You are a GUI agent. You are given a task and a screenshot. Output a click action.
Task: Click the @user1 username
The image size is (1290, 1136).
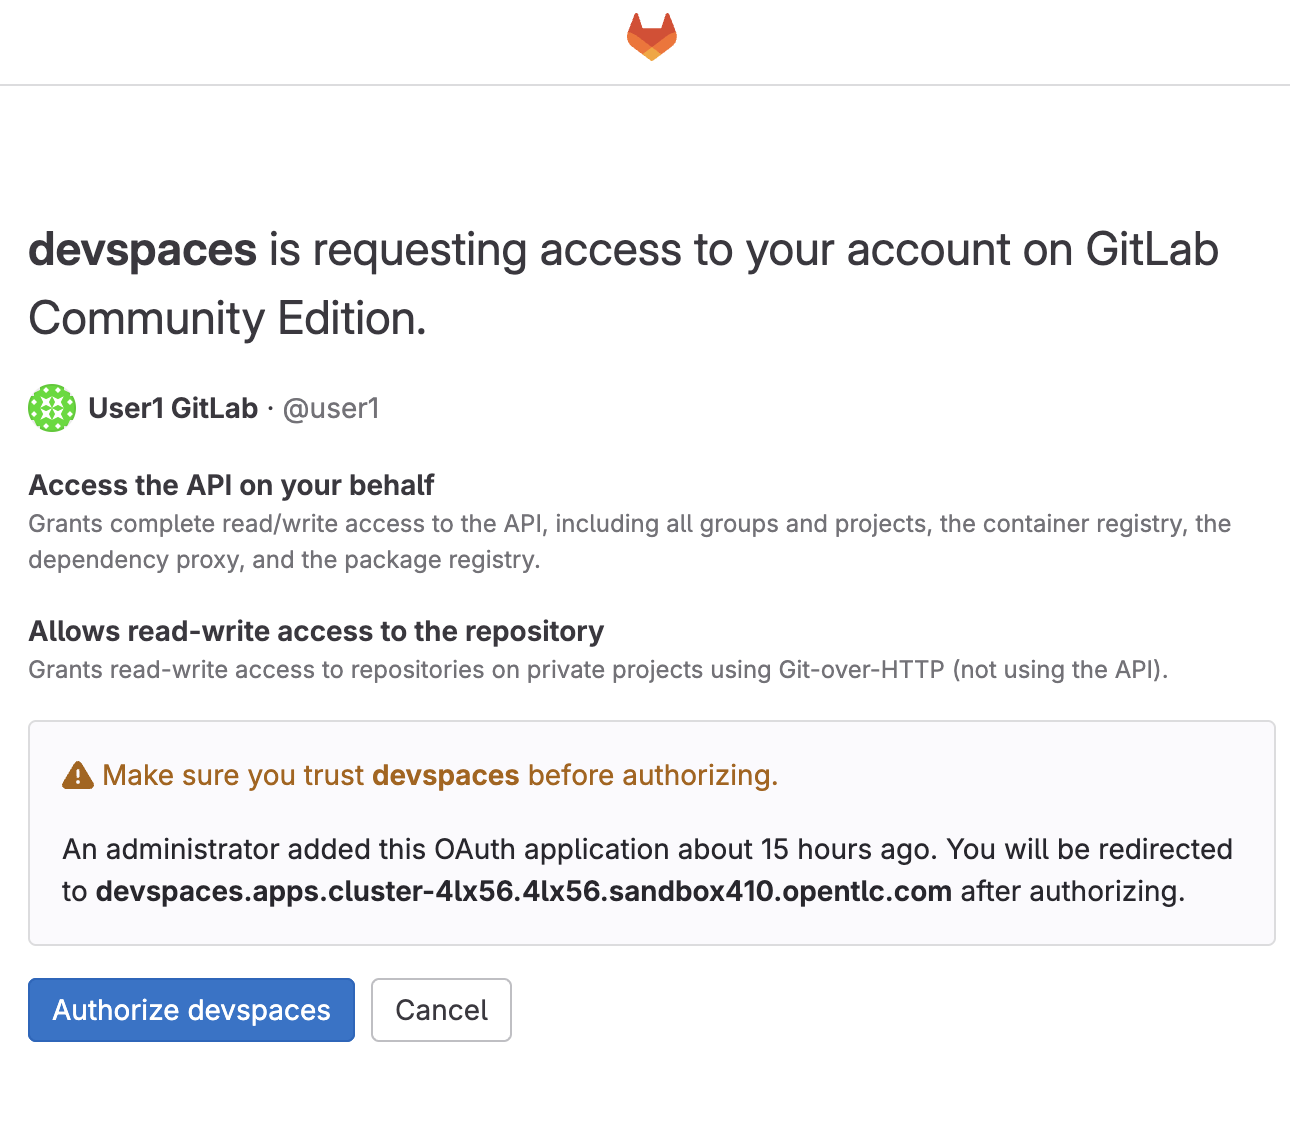pos(331,408)
